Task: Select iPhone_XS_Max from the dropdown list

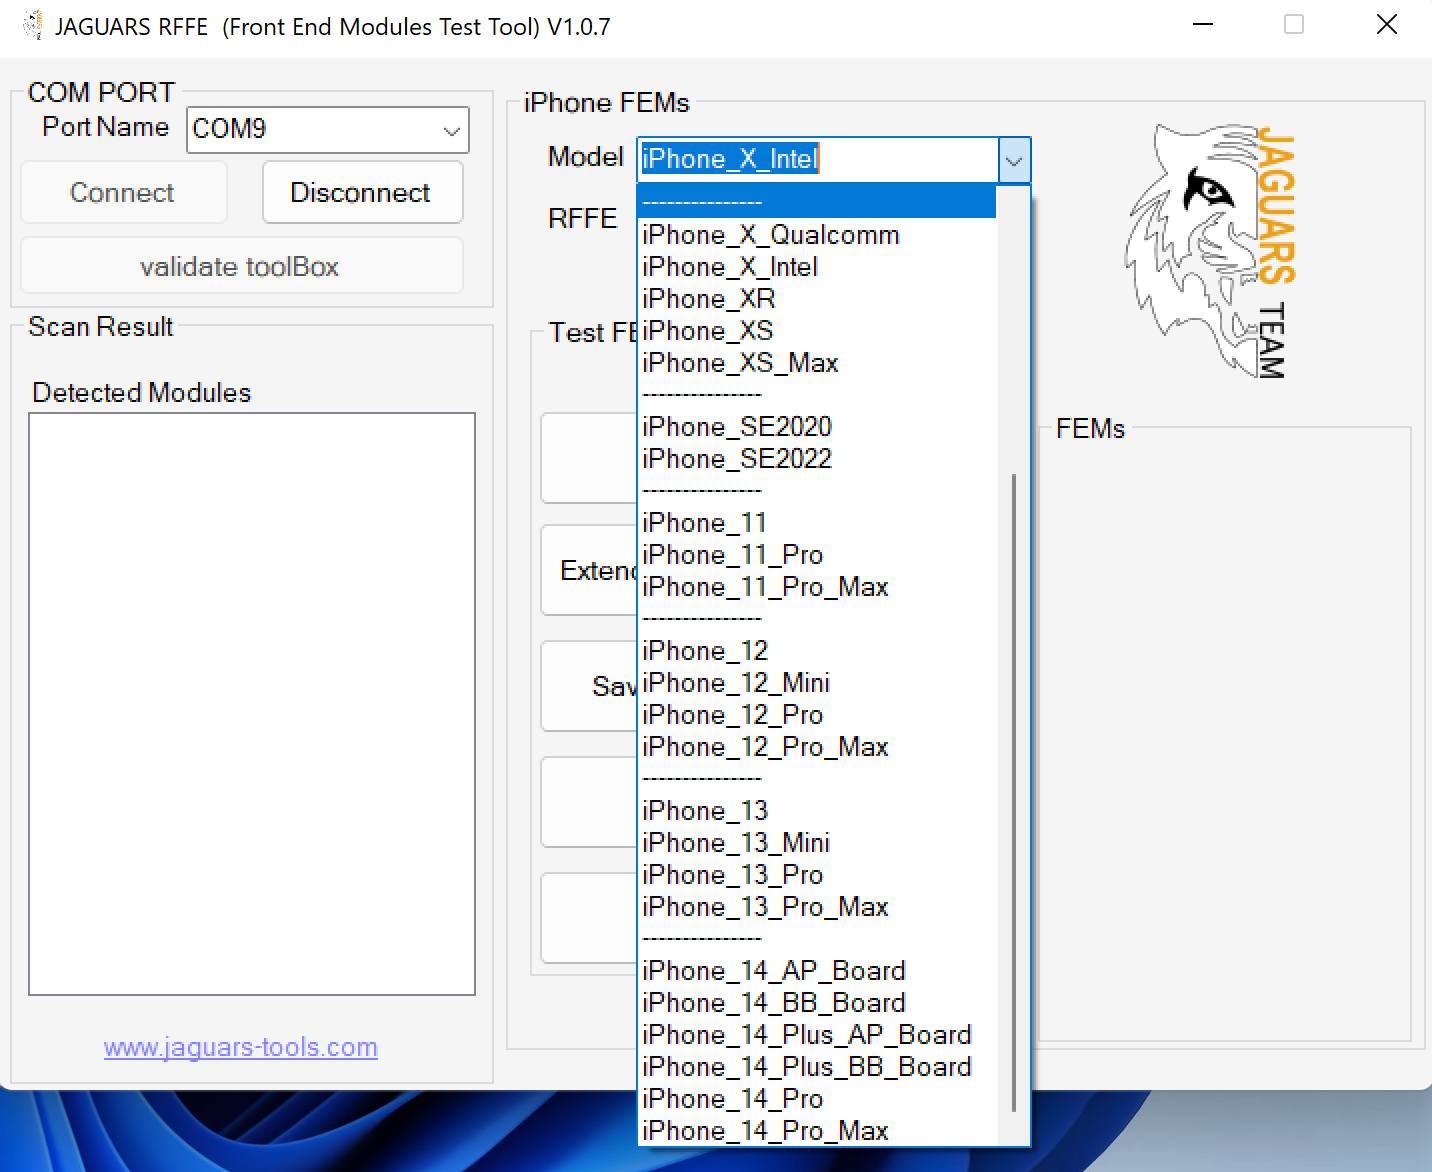Action: (818, 363)
